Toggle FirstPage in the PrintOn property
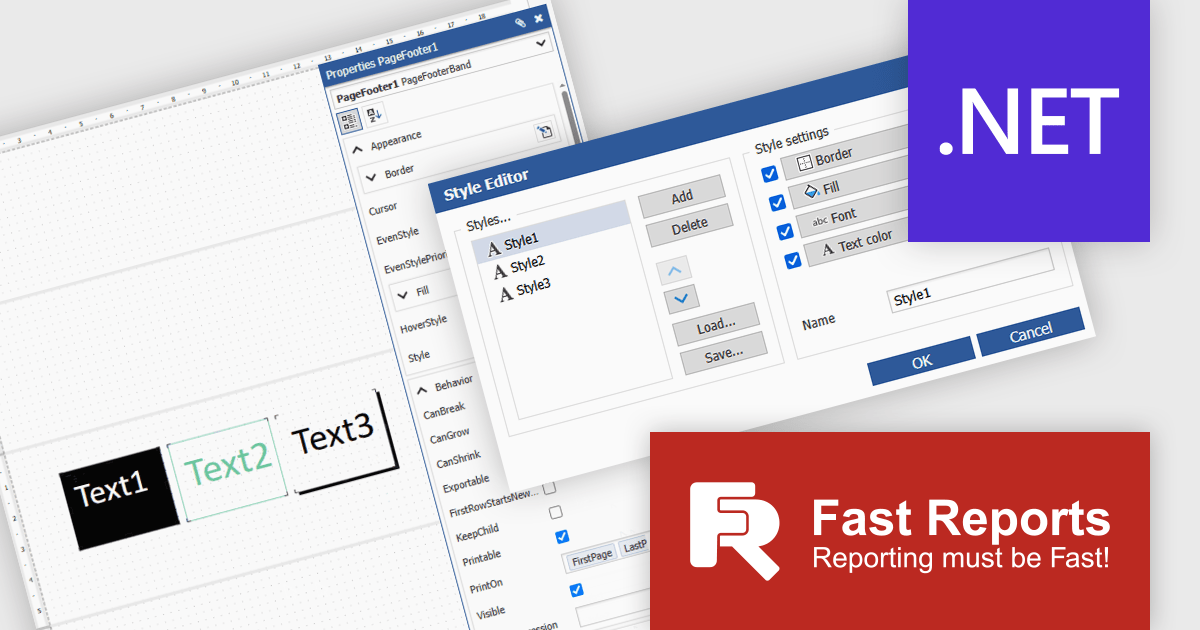1200x630 pixels. point(592,556)
